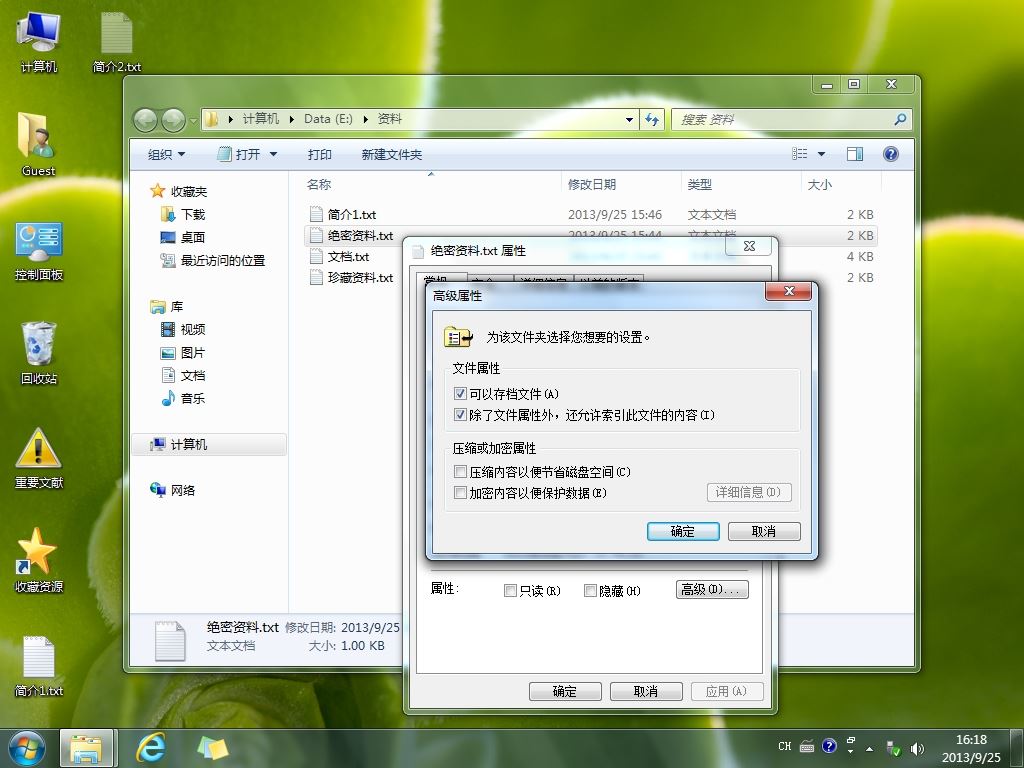1024x768 pixels.
Task: Click the Explorer back navigation arrow
Action: coord(146,120)
